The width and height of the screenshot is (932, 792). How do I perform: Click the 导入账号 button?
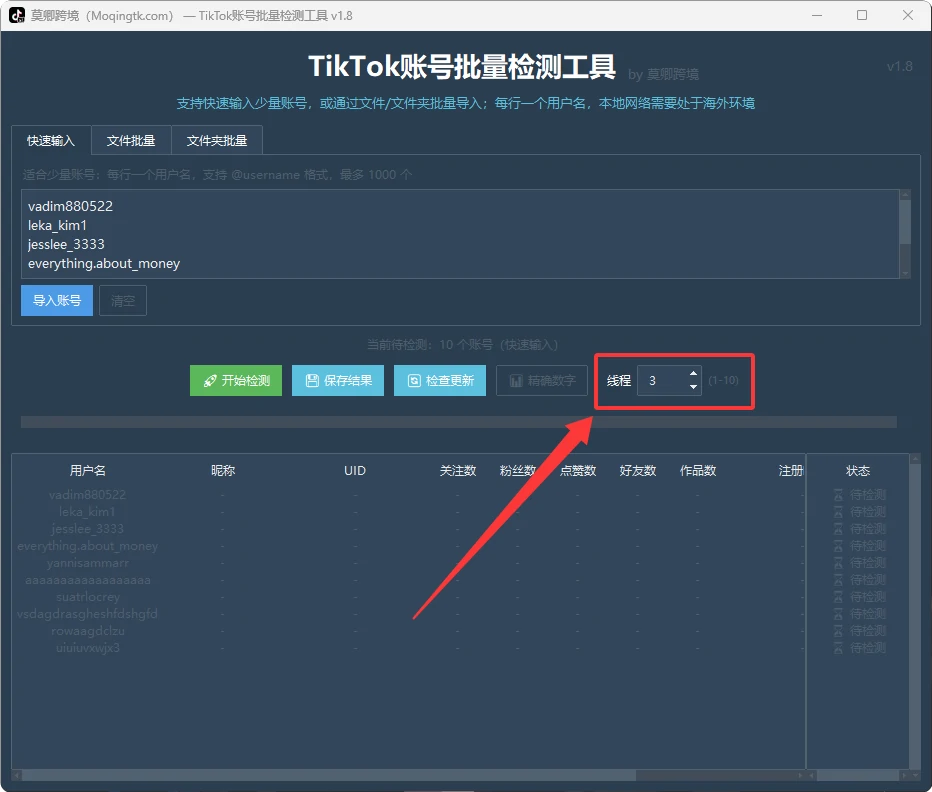tap(57, 300)
